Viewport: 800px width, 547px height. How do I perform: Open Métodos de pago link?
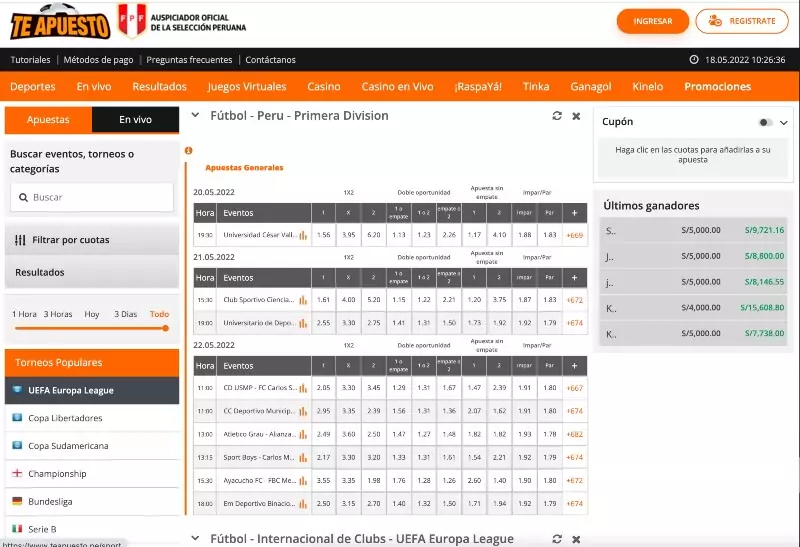point(98,60)
